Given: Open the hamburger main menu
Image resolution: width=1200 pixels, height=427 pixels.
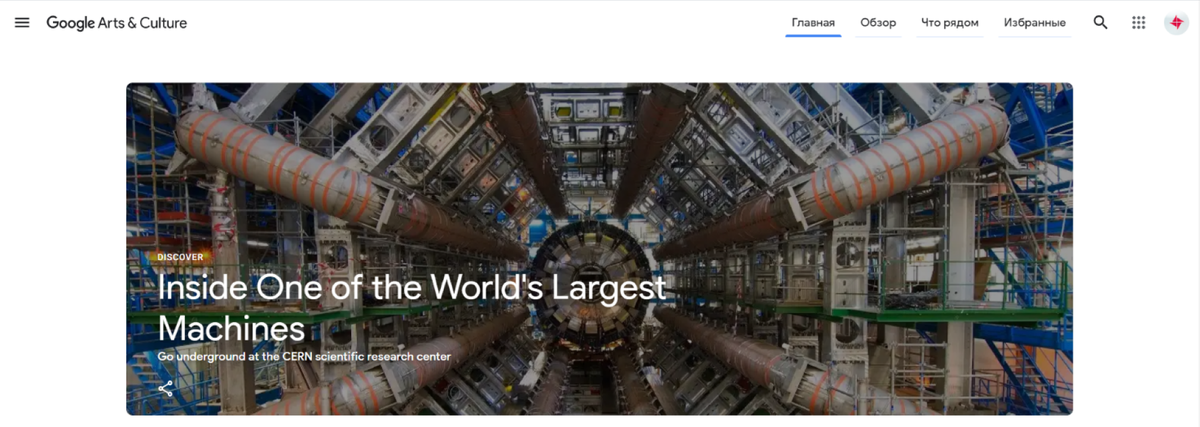Looking at the screenshot, I should coord(22,23).
